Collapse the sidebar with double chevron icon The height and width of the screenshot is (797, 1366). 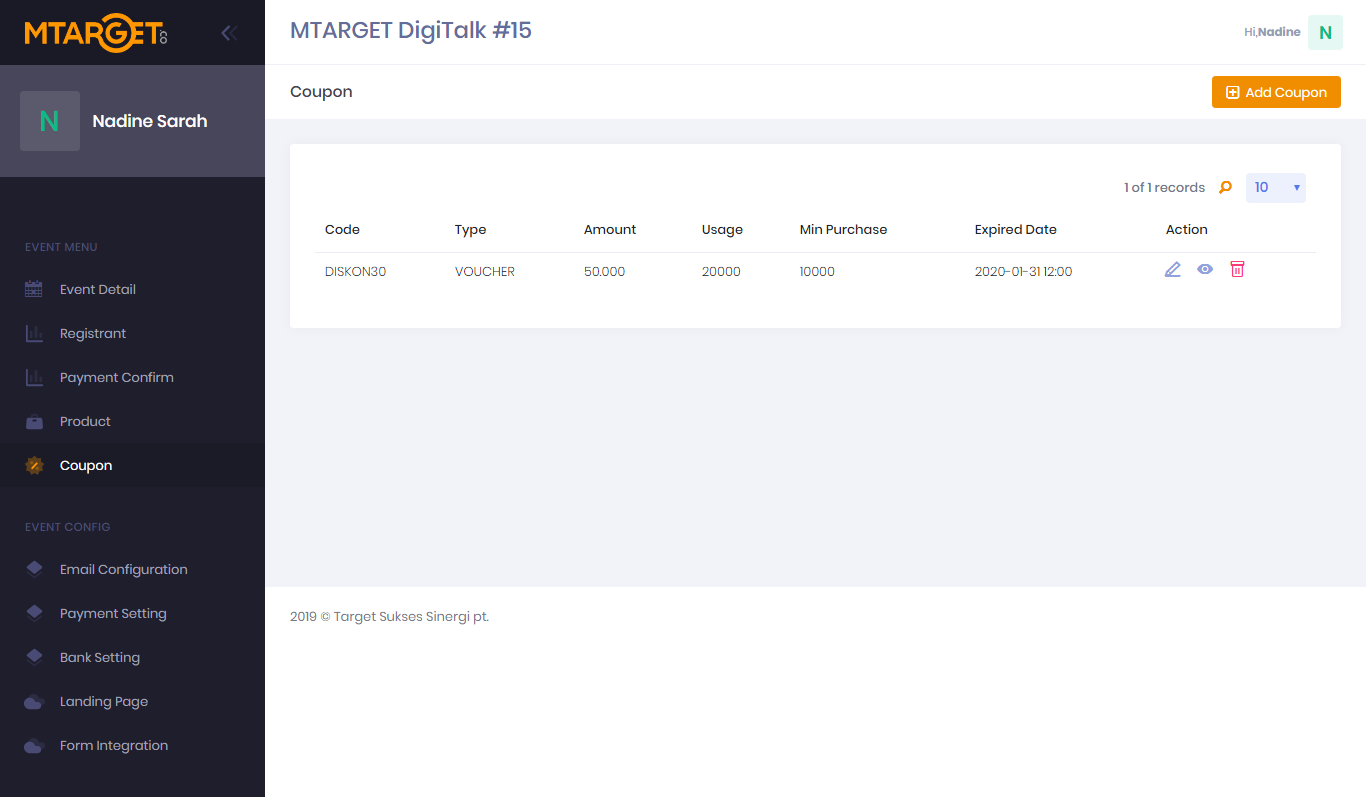[x=229, y=33]
